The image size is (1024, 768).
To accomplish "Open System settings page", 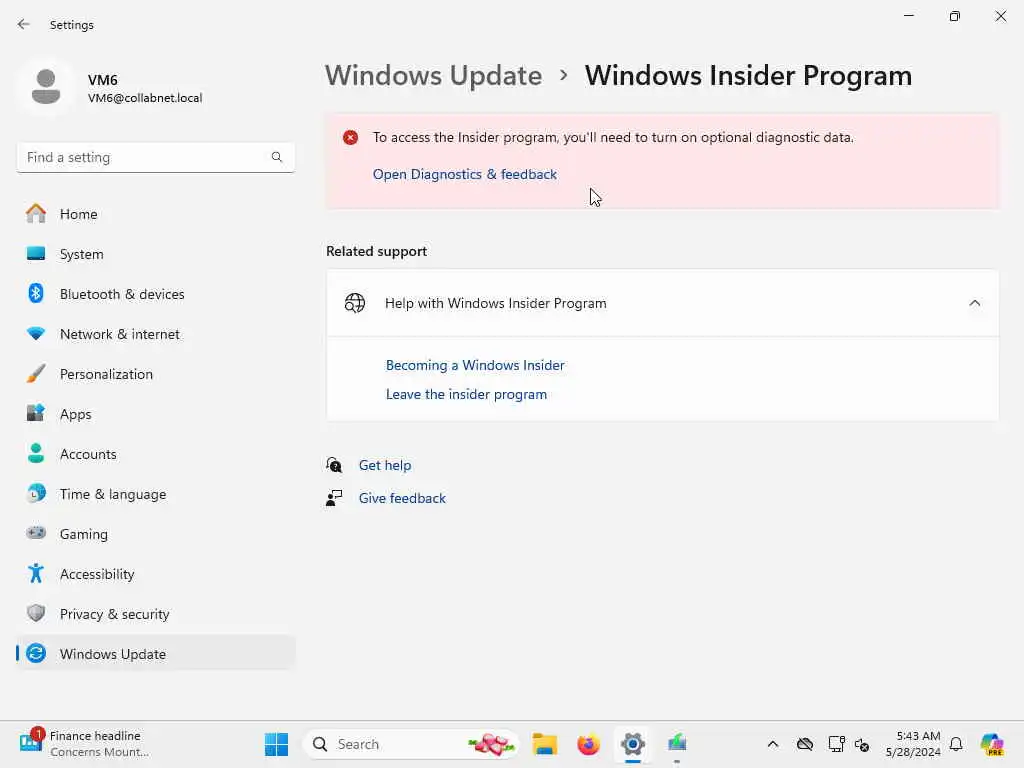I will 155,254.
